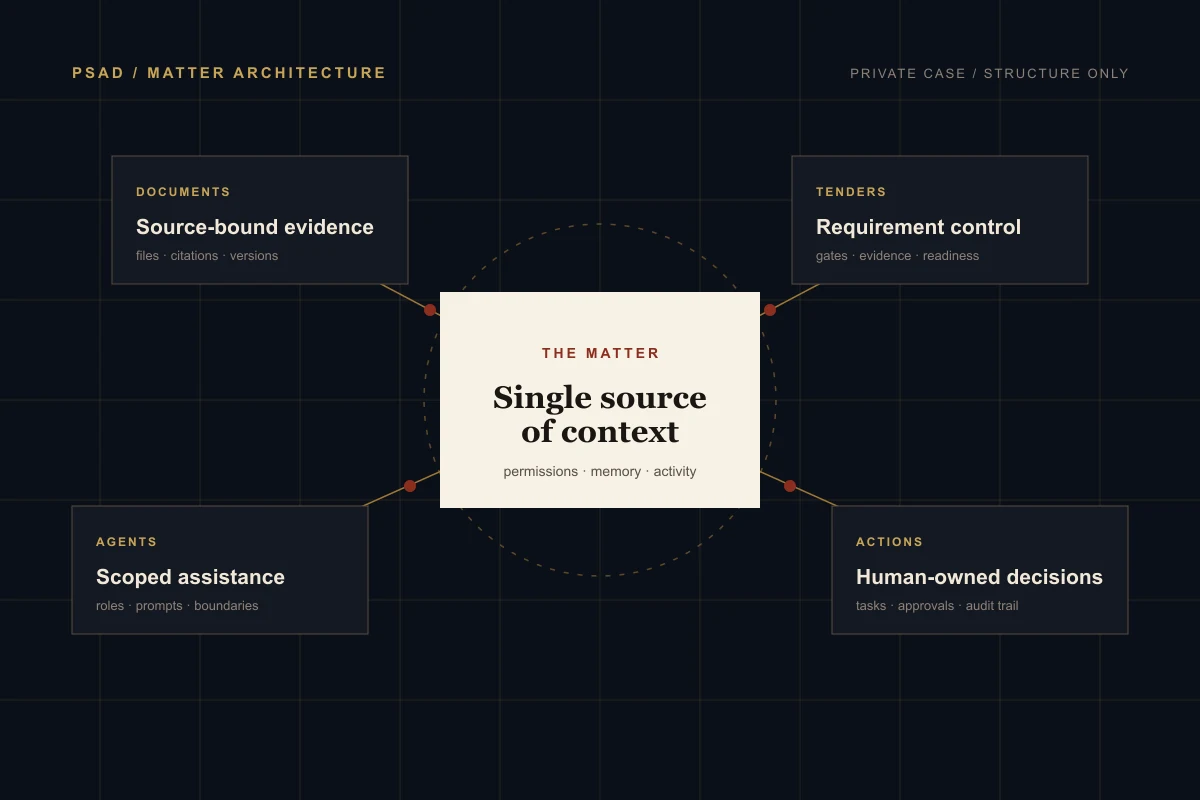1200x800 pixels.
Task: Open the Requirement control card
Action: pos(940,220)
